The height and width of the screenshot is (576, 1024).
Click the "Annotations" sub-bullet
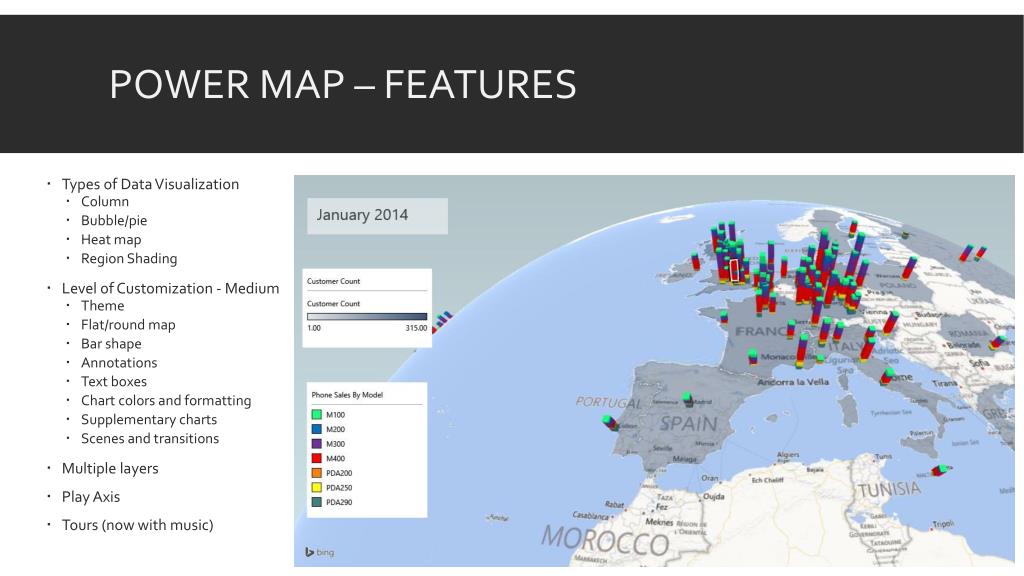pos(119,362)
